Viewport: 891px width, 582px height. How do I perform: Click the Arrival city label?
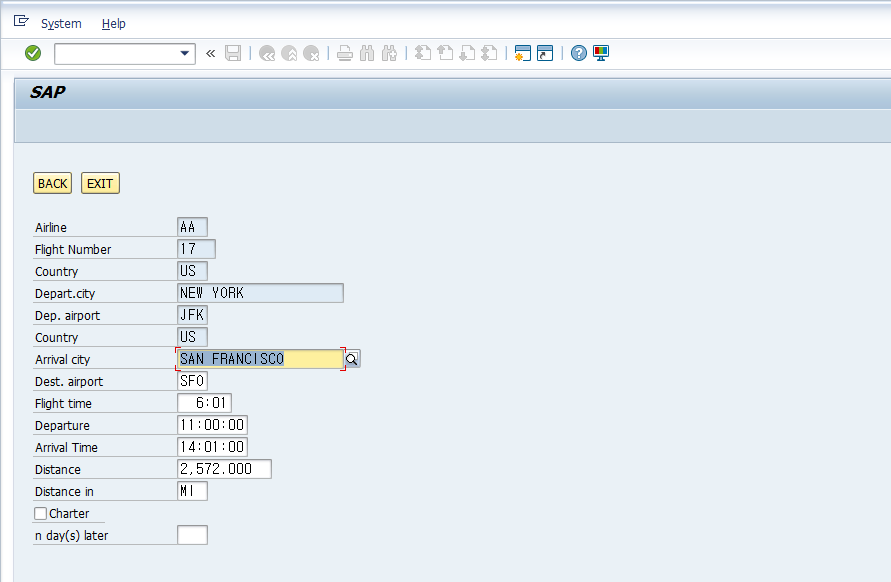(63, 360)
